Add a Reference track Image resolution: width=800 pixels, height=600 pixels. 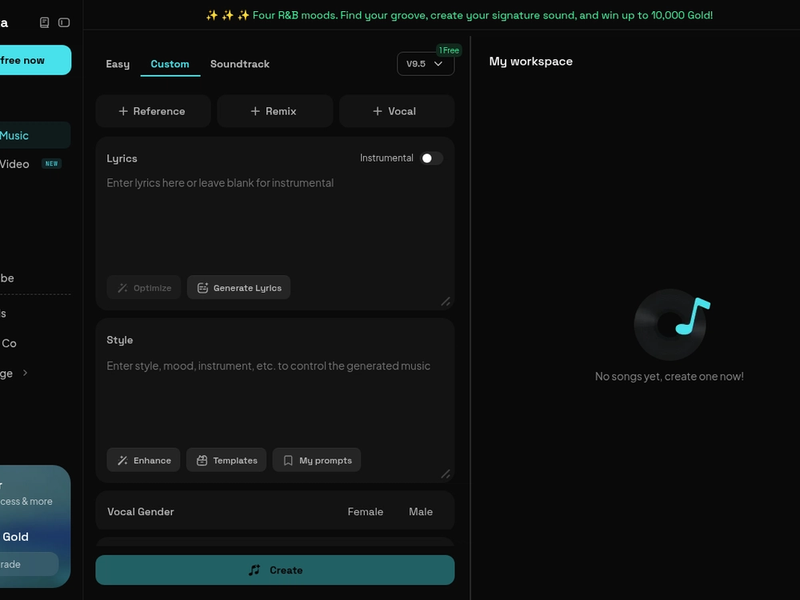pos(153,111)
